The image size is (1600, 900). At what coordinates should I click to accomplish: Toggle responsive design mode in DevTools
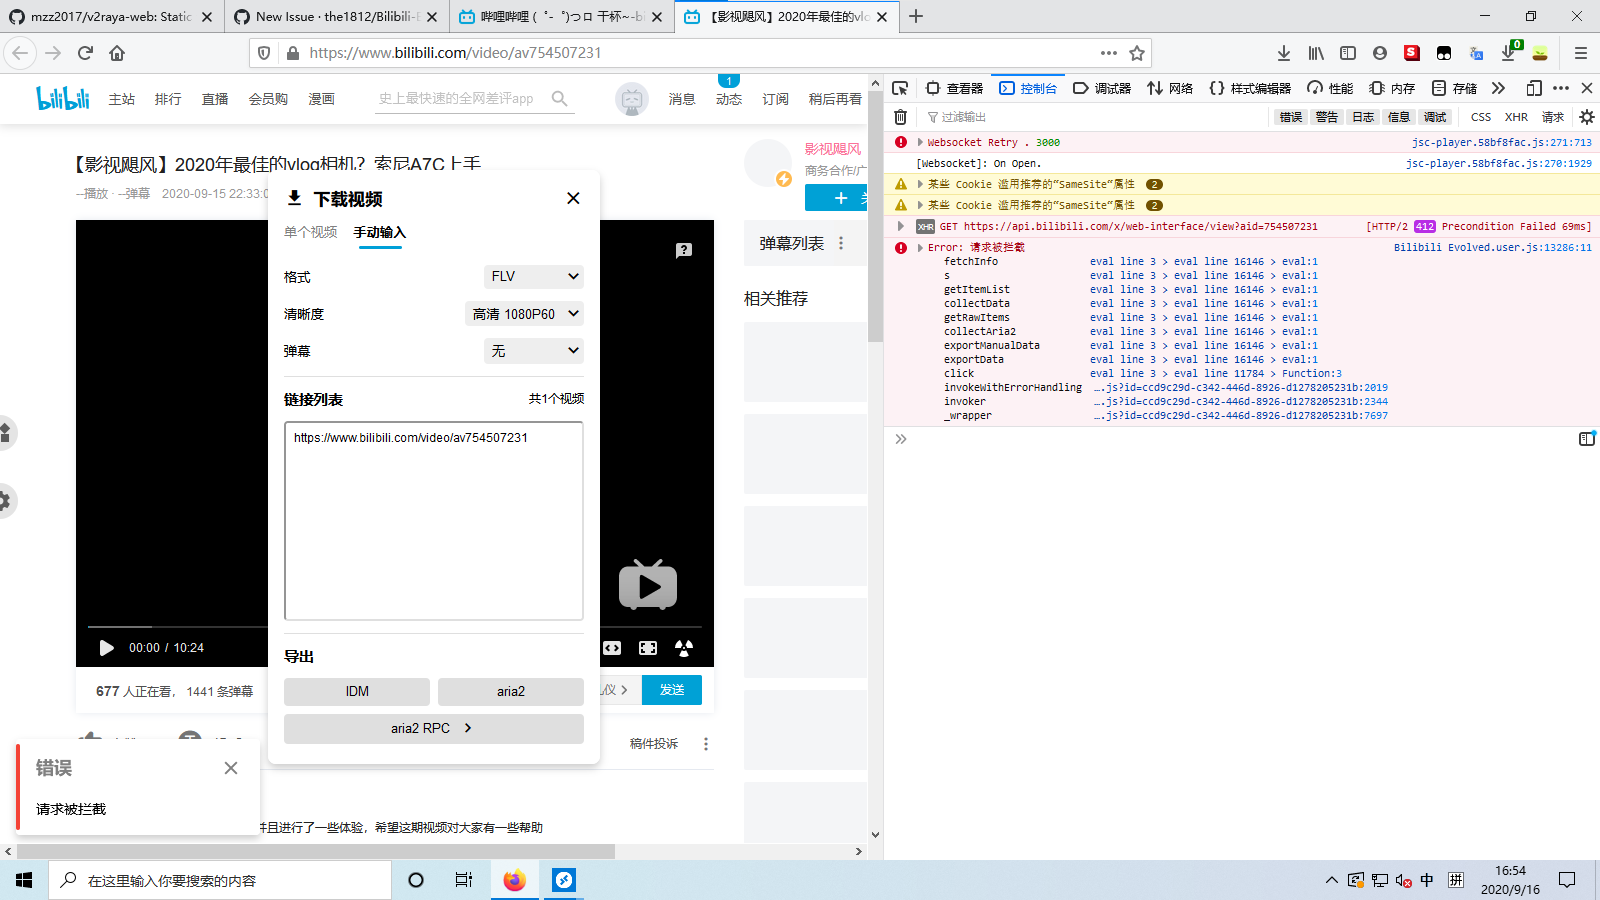tap(1533, 88)
